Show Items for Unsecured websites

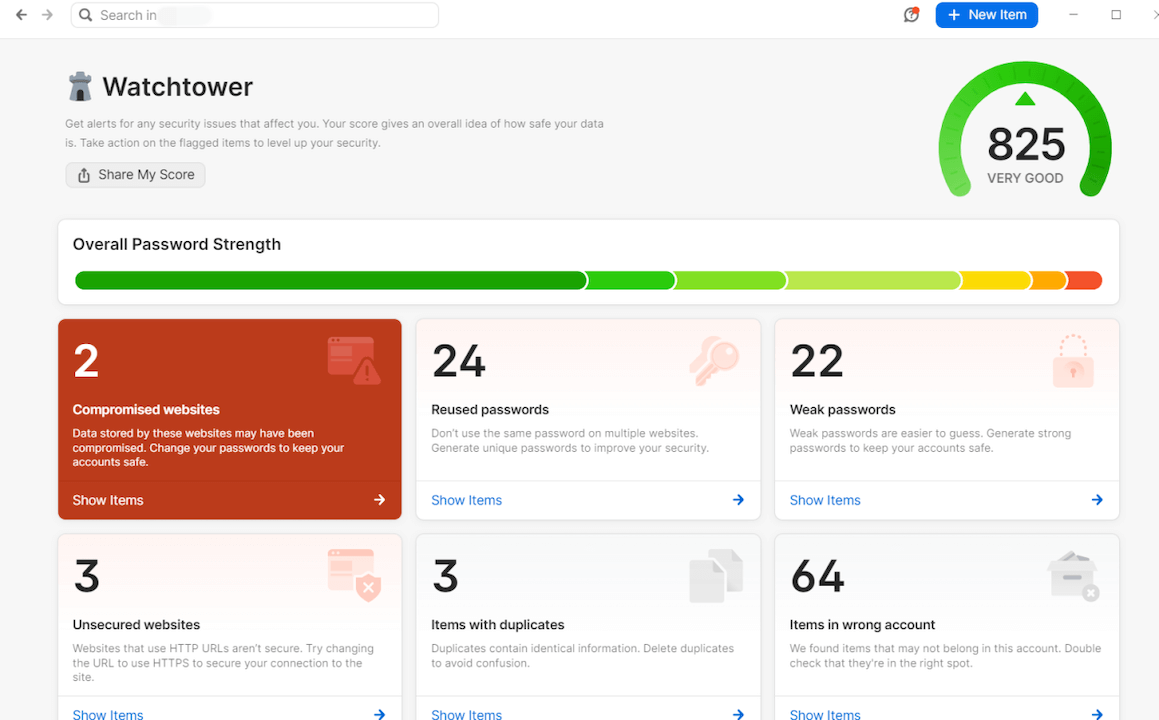[x=108, y=714]
